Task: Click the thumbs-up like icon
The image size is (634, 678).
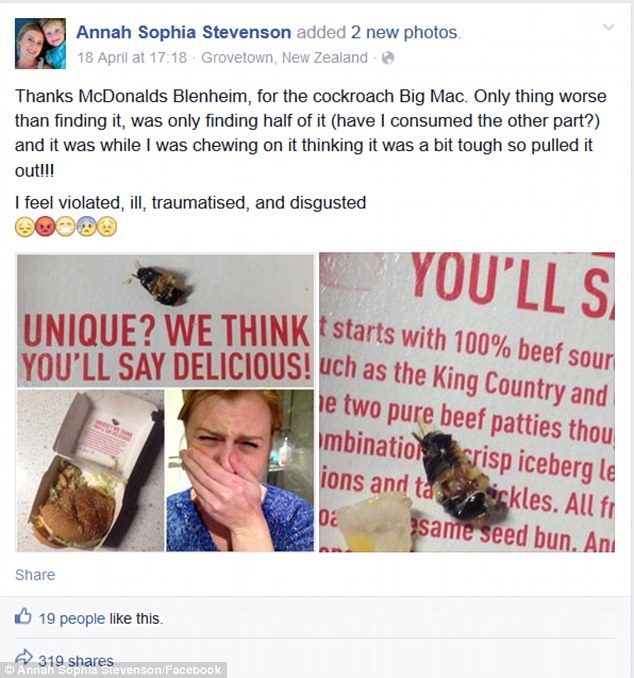Action: tap(23, 618)
